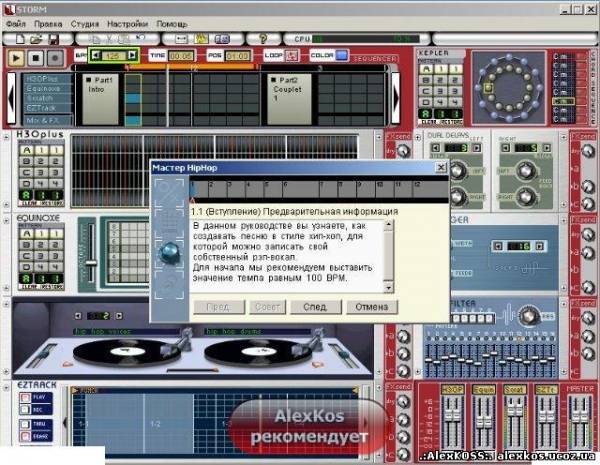Viewport: 600px width, 465px height.
Task: Click the Совет button in the wizard
Action: [x=267, y=307]
